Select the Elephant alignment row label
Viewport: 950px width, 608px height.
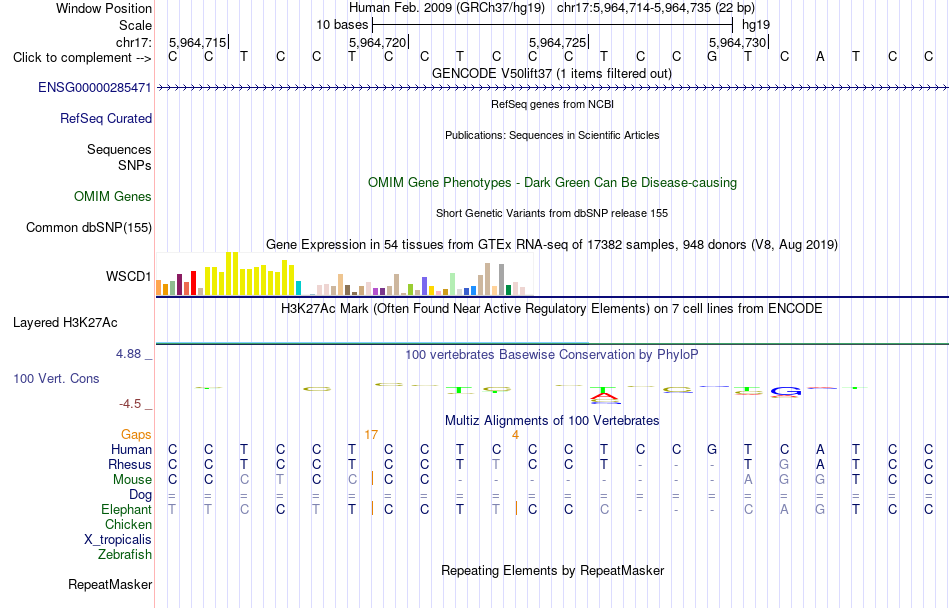coord(127,510)
